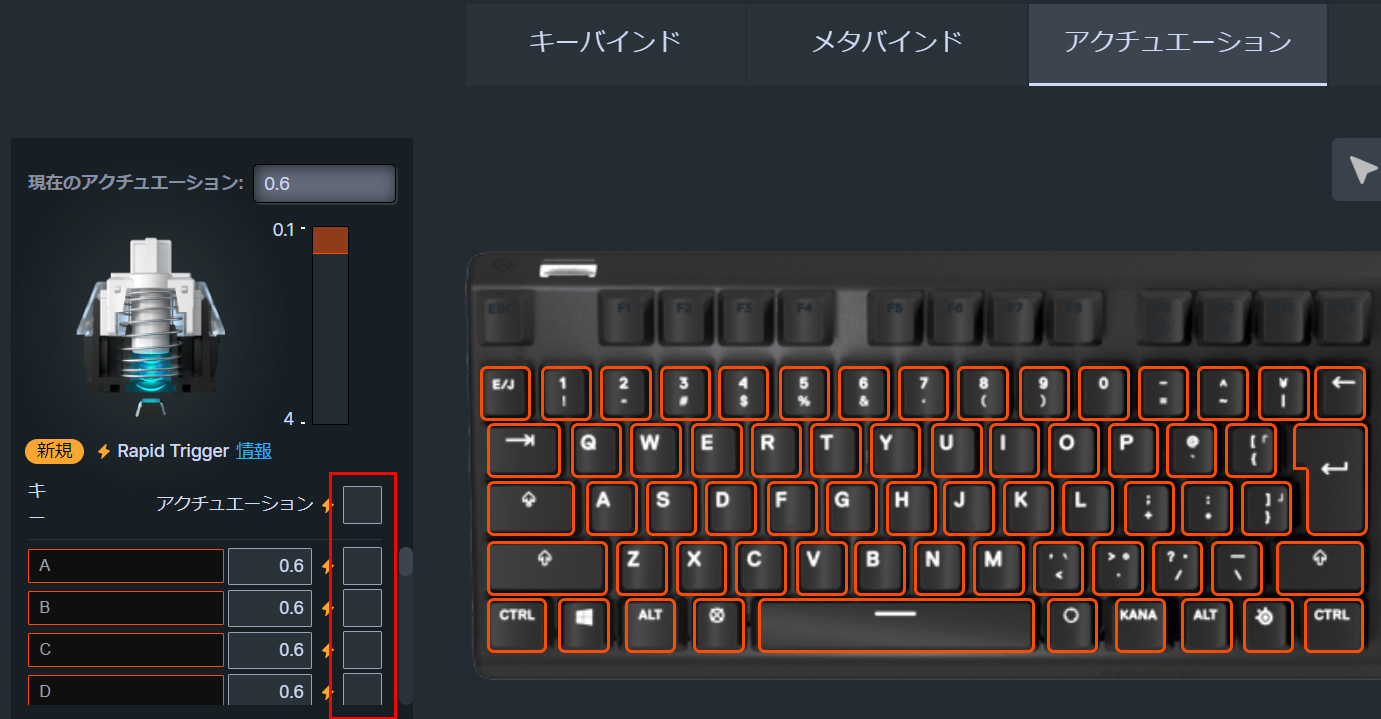The image size is (1381, 719).
Task: Select the Enter arrow key on keyboard
Action: point(1330,480)
